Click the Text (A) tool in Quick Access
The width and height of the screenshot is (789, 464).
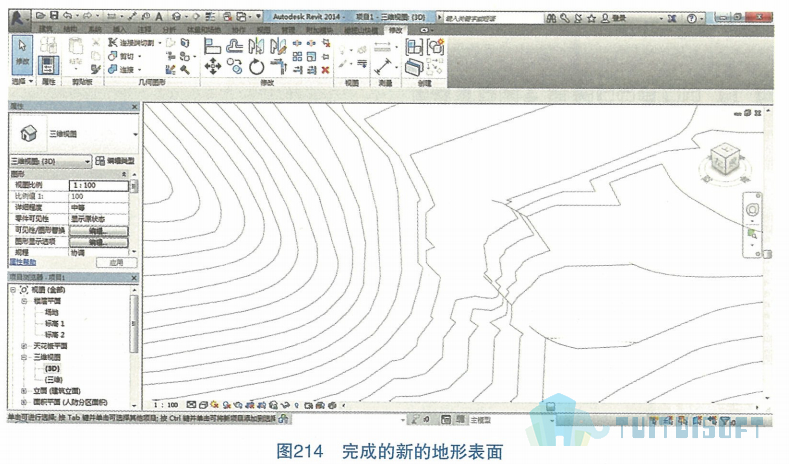pos(159,17)
